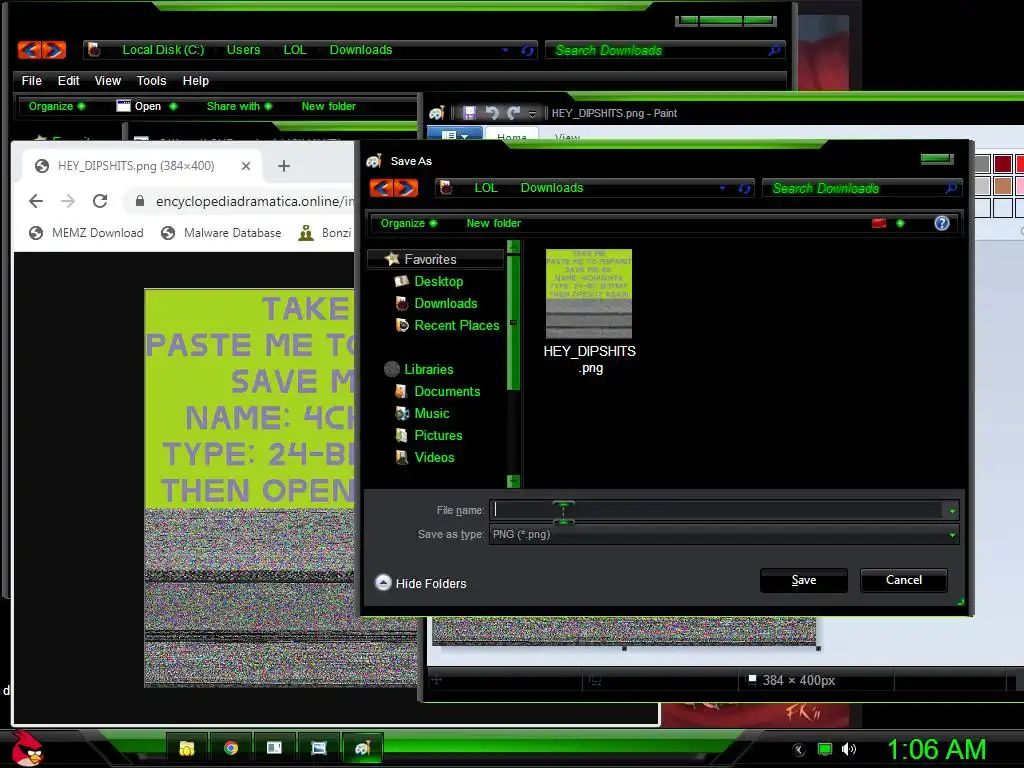
Task: Pick the dark red color swatch in Paint
Action: 1003,163
